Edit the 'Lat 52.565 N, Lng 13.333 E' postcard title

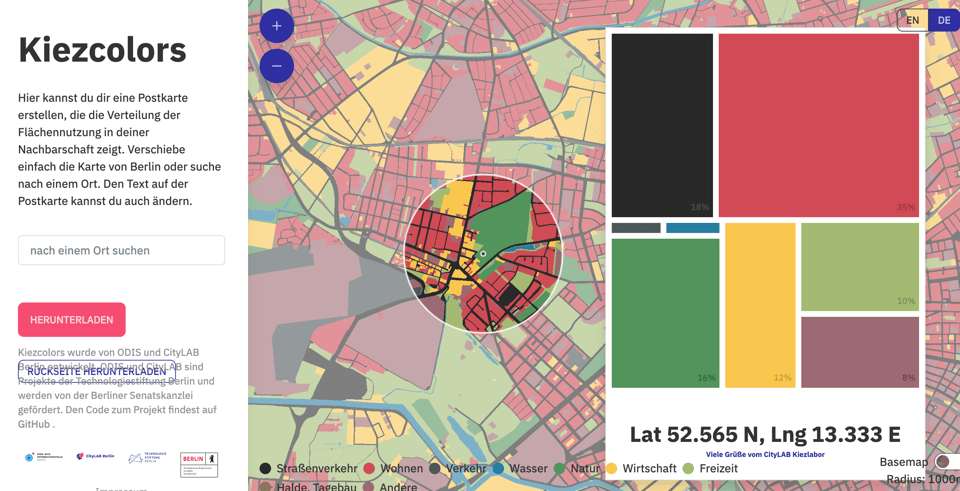coord(765,434)
